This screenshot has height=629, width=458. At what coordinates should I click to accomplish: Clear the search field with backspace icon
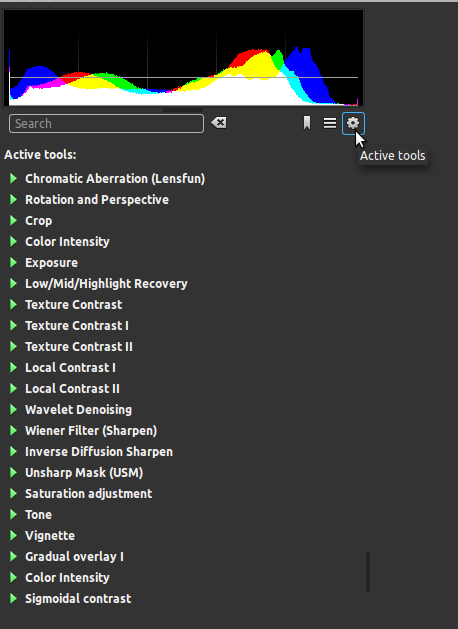[x=219, y=123]
